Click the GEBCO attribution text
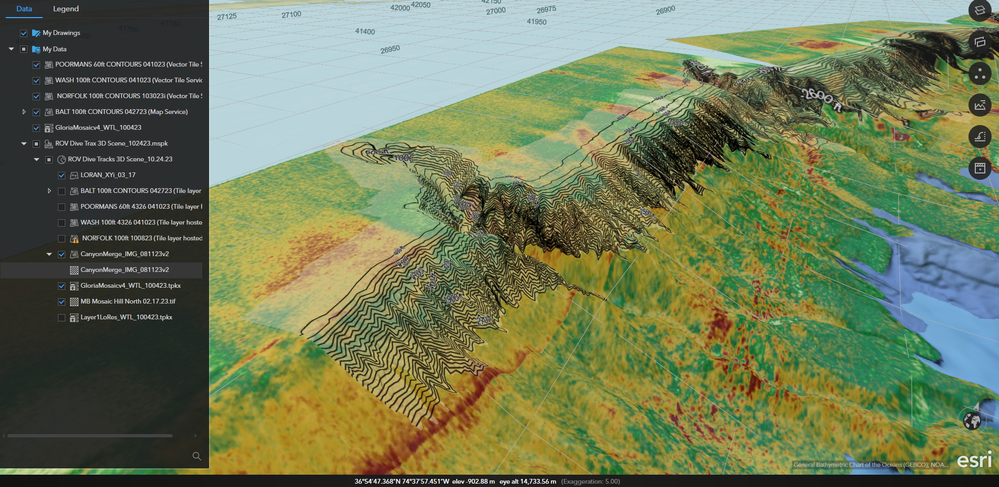This screenshot has width=999, height=487. click(870, 465)
